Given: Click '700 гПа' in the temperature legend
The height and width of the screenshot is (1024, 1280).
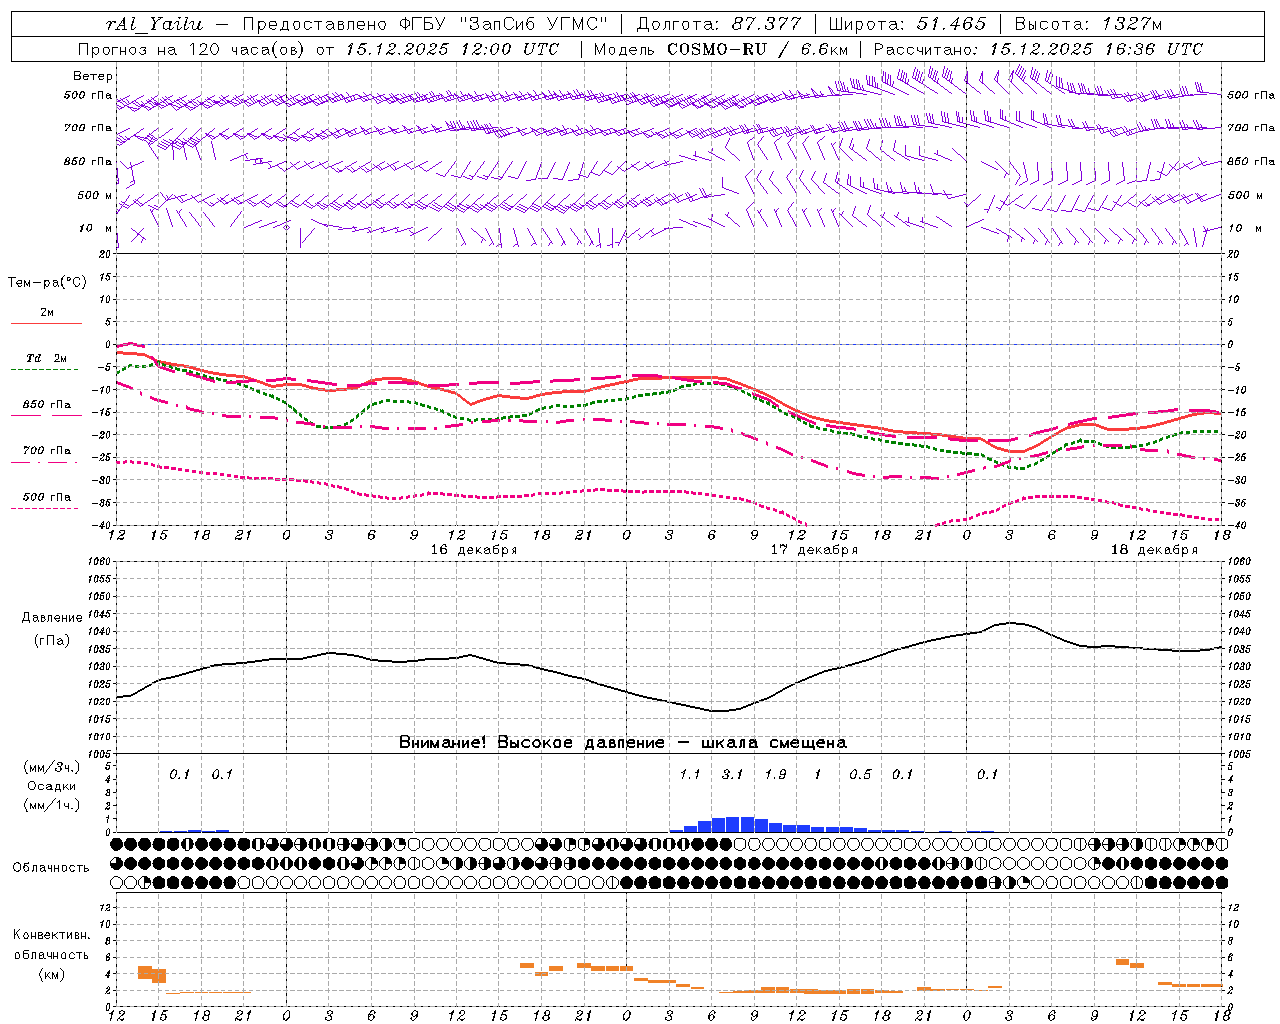Looking at the screenshot, I should pos(47,451).
